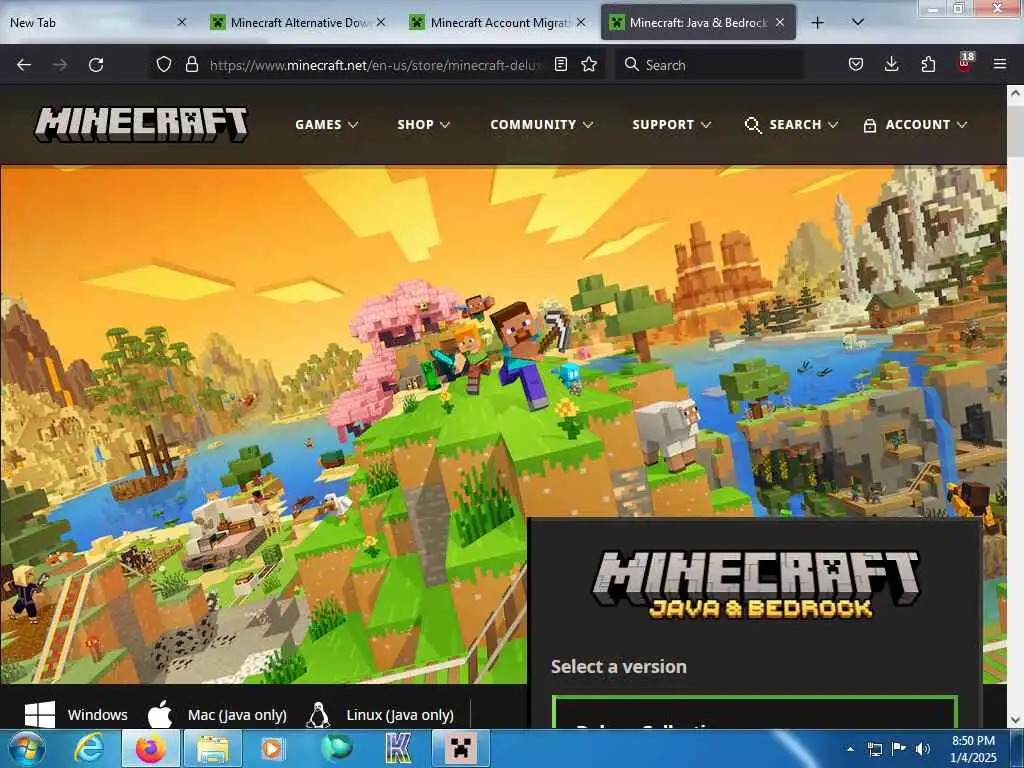
Task: Expand the GAMES menu
Action: (x=327, y=124)
